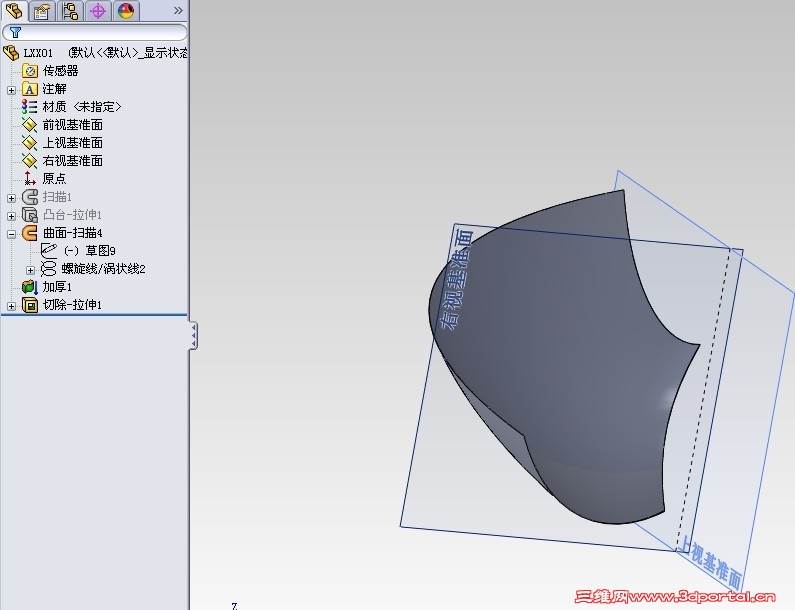Switch to the PropertyManager tab
Viewport: 795px width, 610px height.
click(x=42, y=11)
